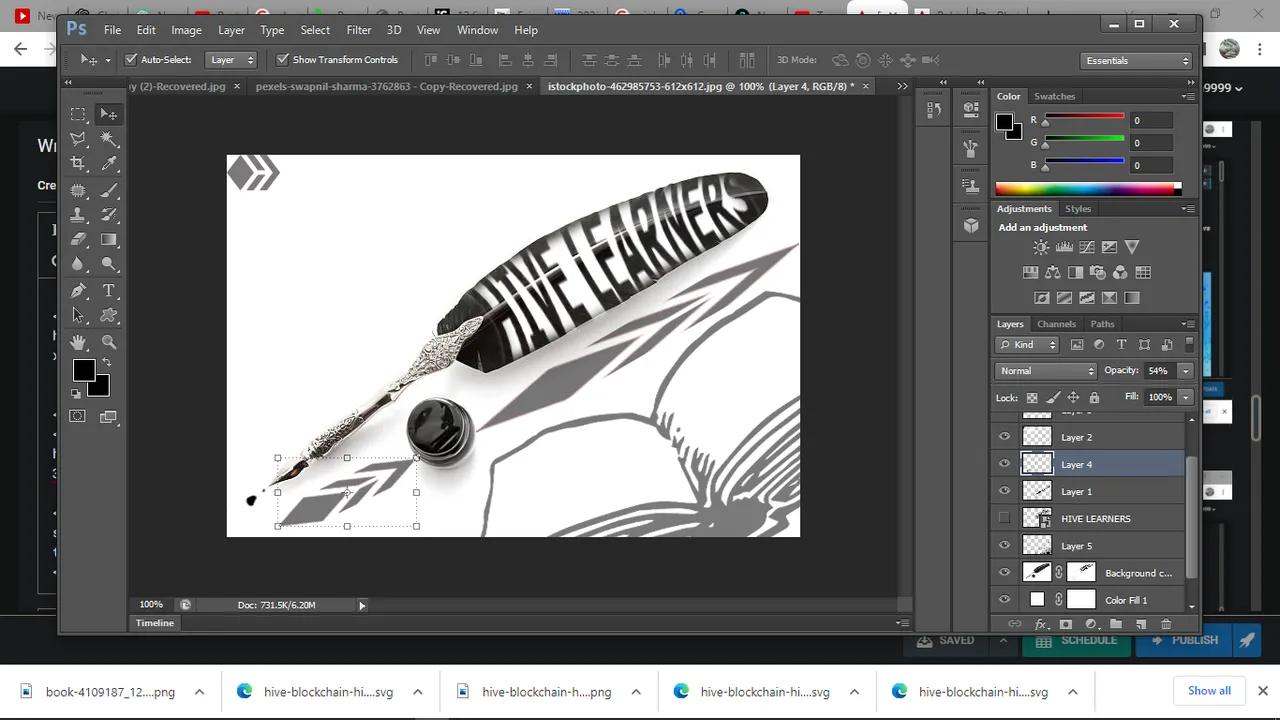Open the Opacity slider arrow
The height and width of the screenshot is (720, 1280).
click(1186, 371)
